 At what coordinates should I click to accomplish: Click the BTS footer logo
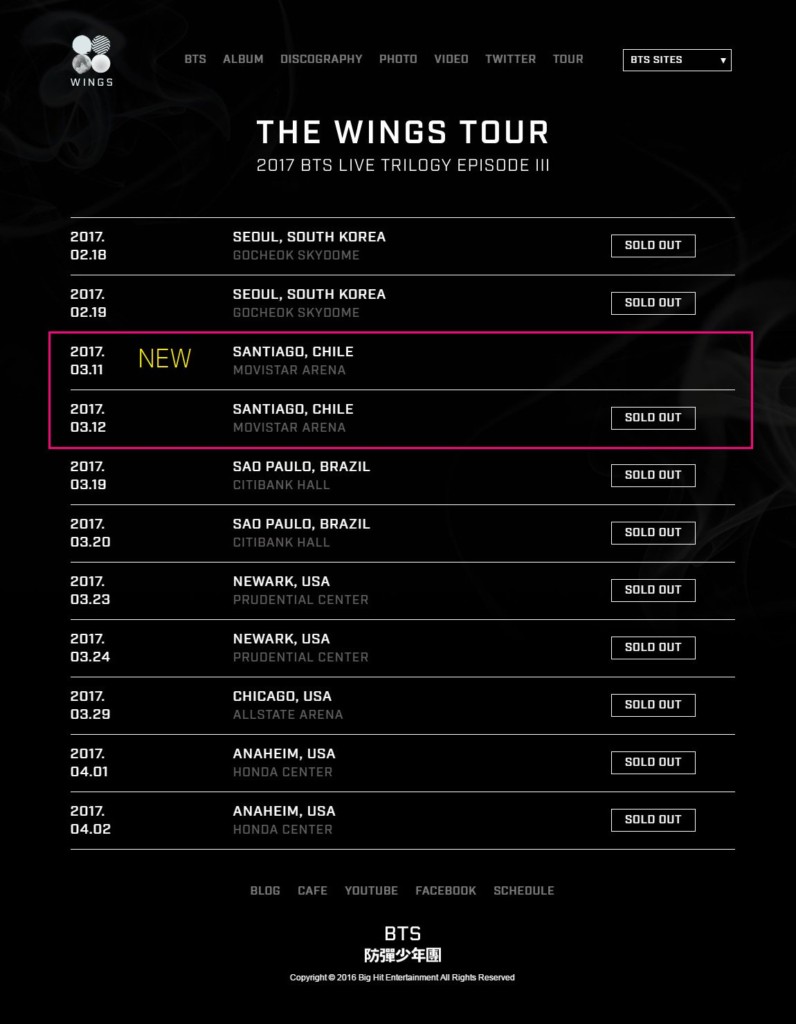click(402, 943)
